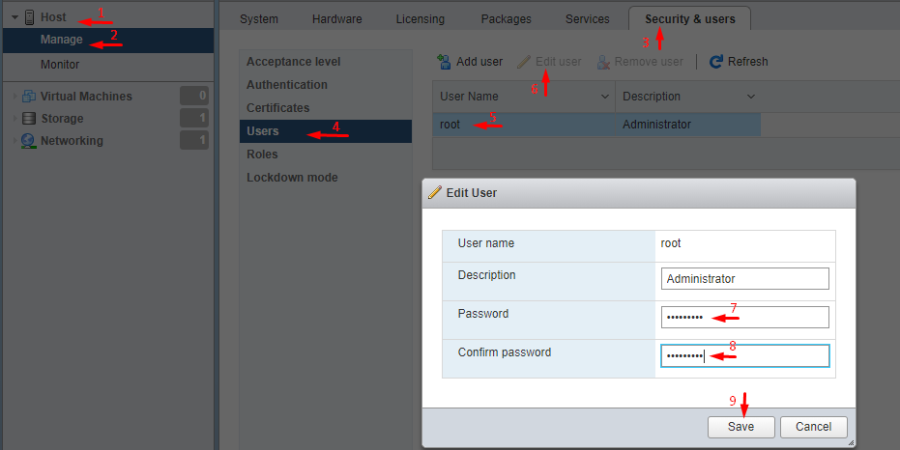Click the Refresh icon
Screen dimensions: 900x450
[716, 62]
